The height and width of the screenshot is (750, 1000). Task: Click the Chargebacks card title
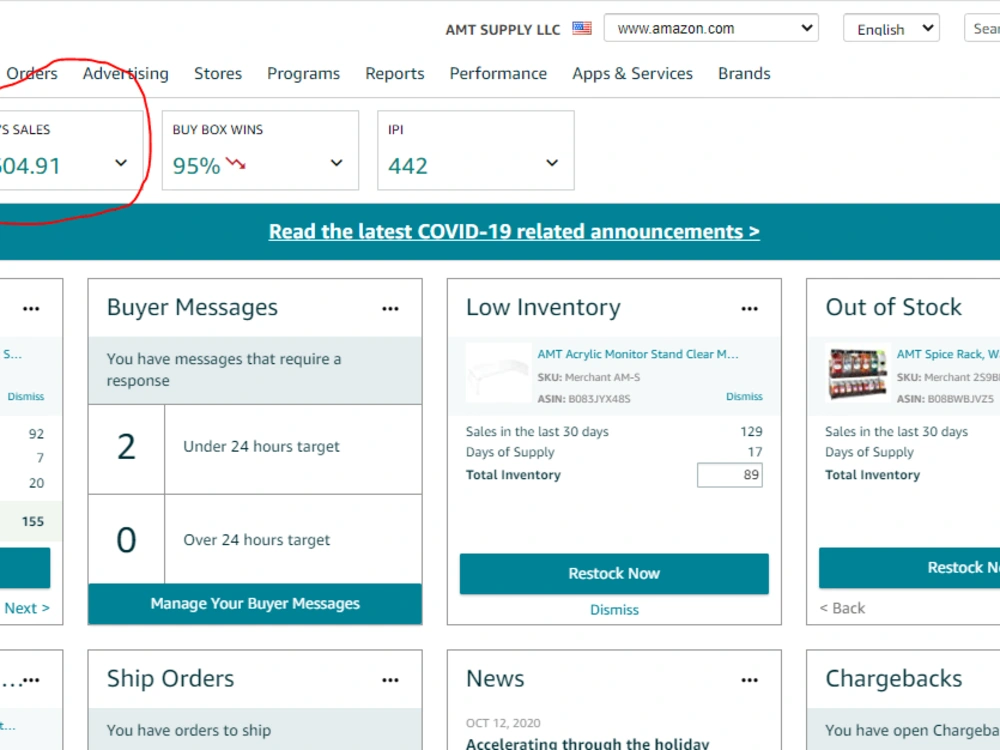893,679
